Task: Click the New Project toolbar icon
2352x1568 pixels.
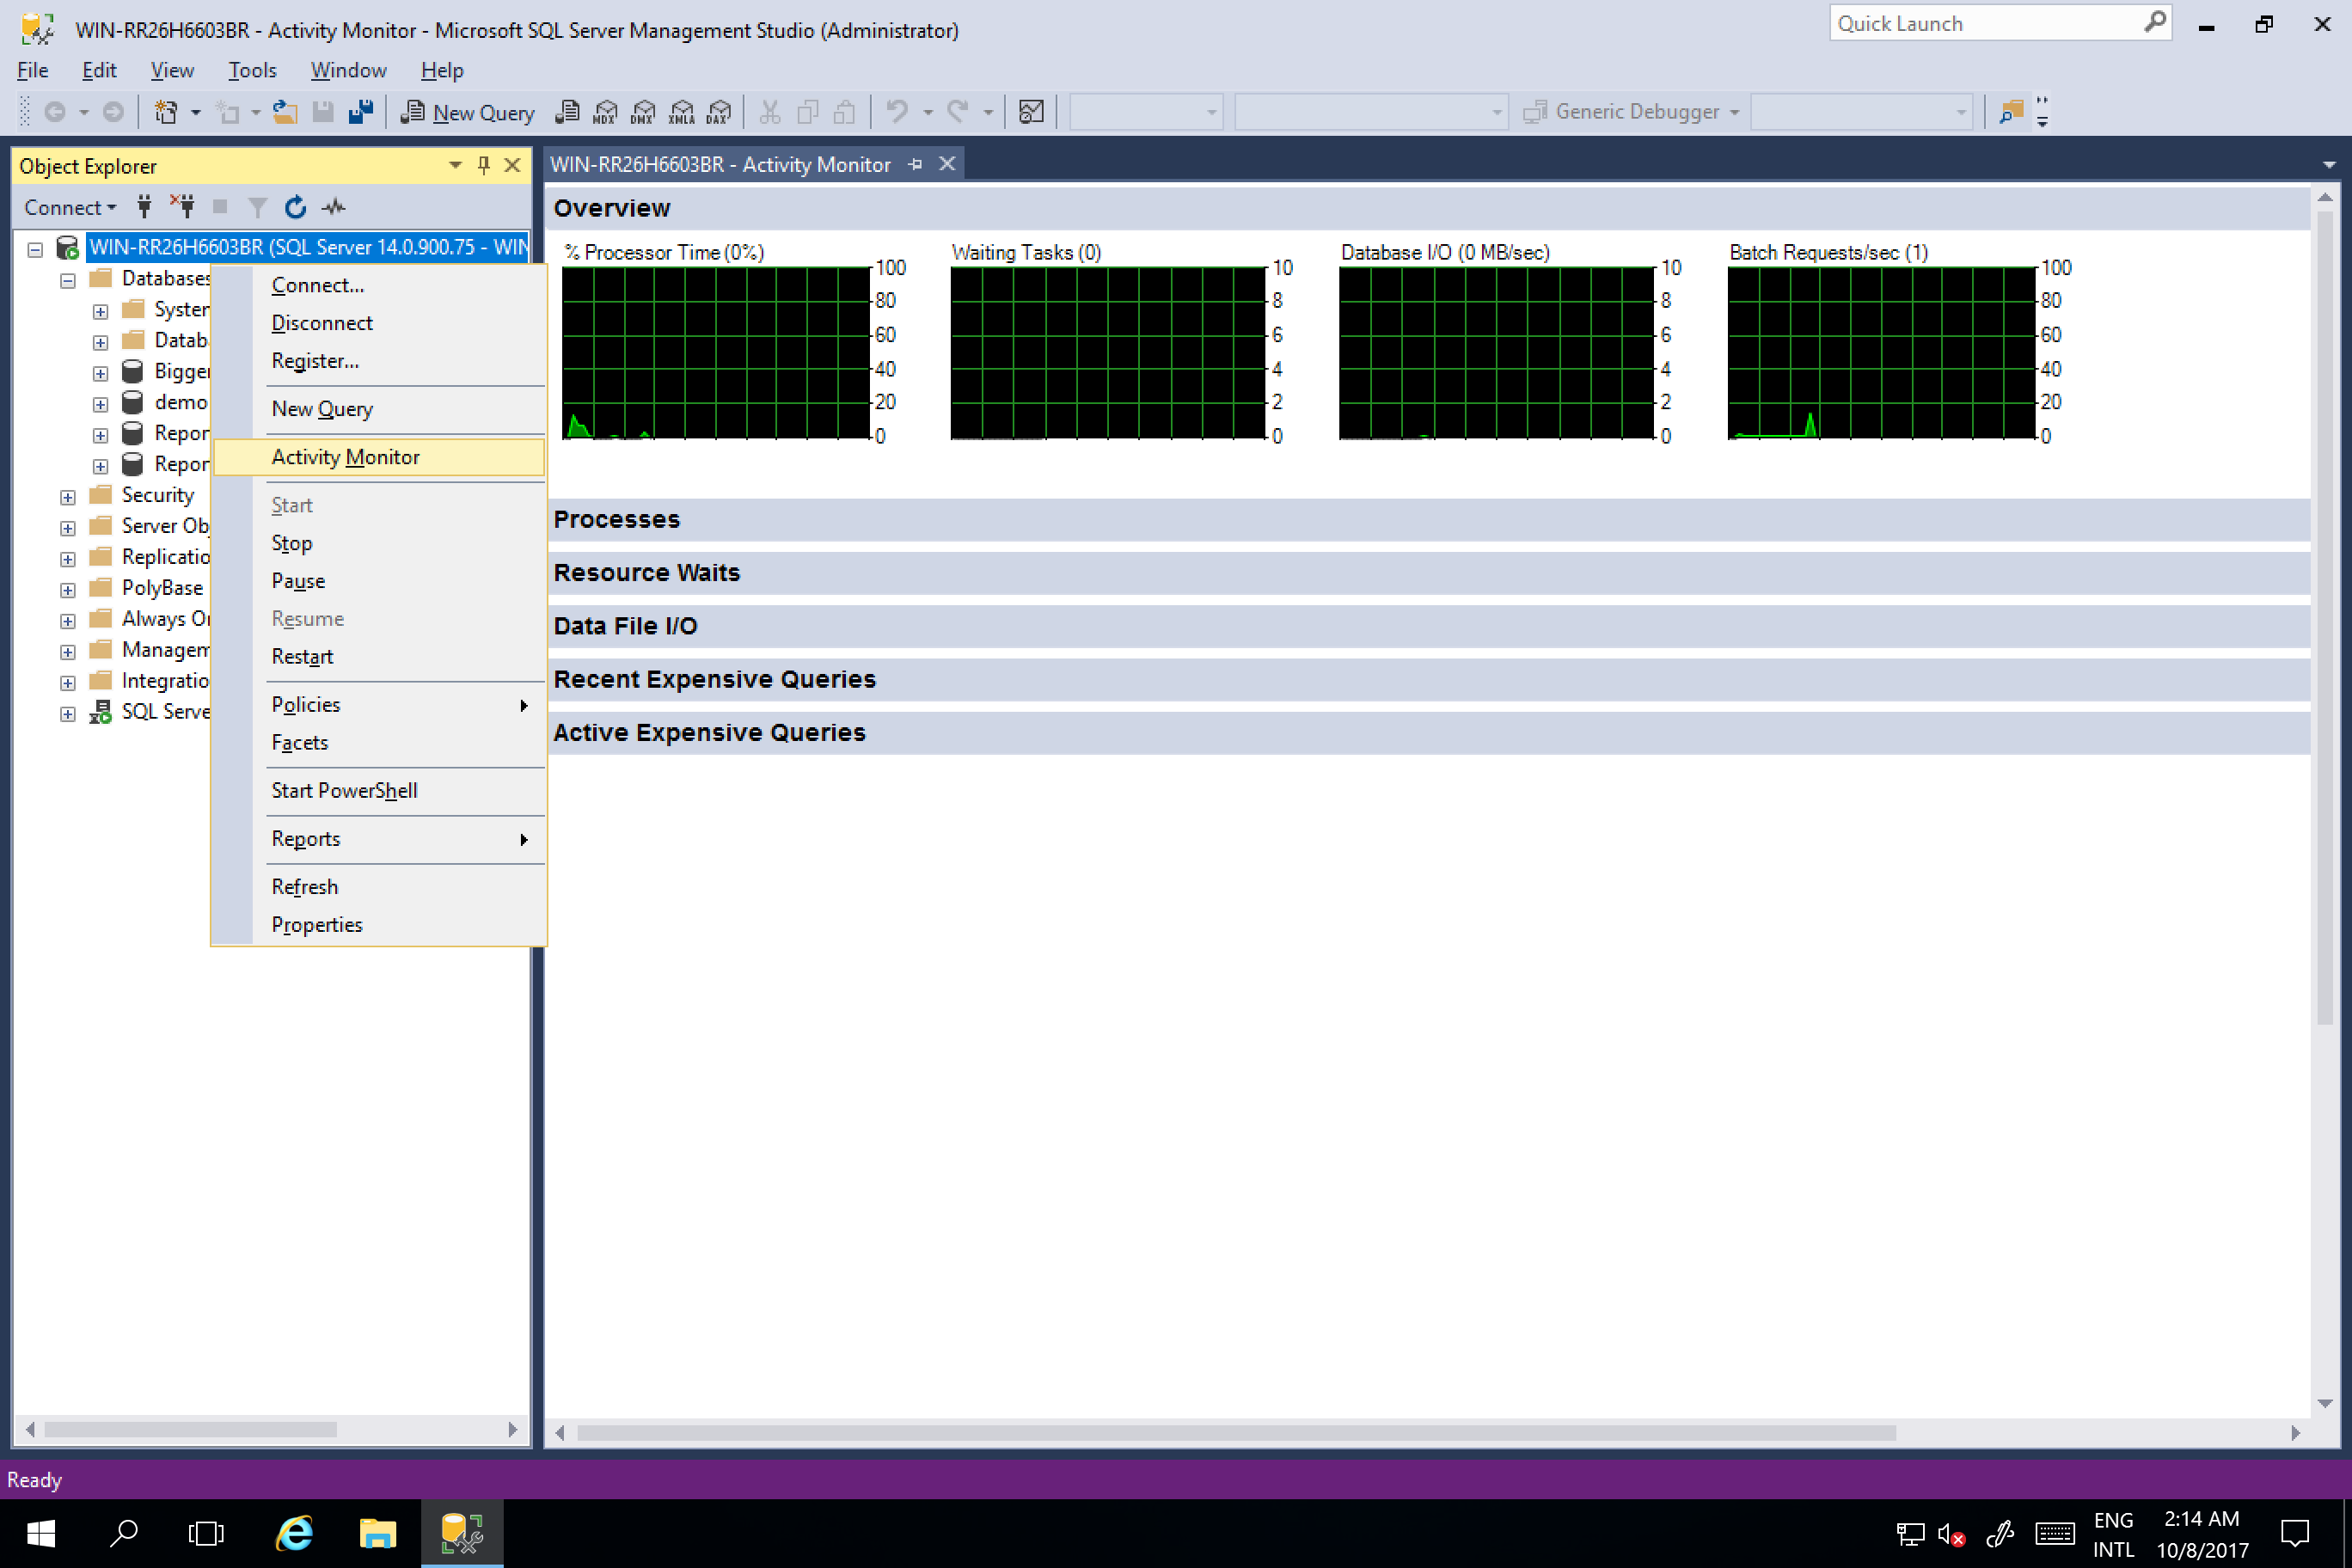Action: tap(166, 112)
